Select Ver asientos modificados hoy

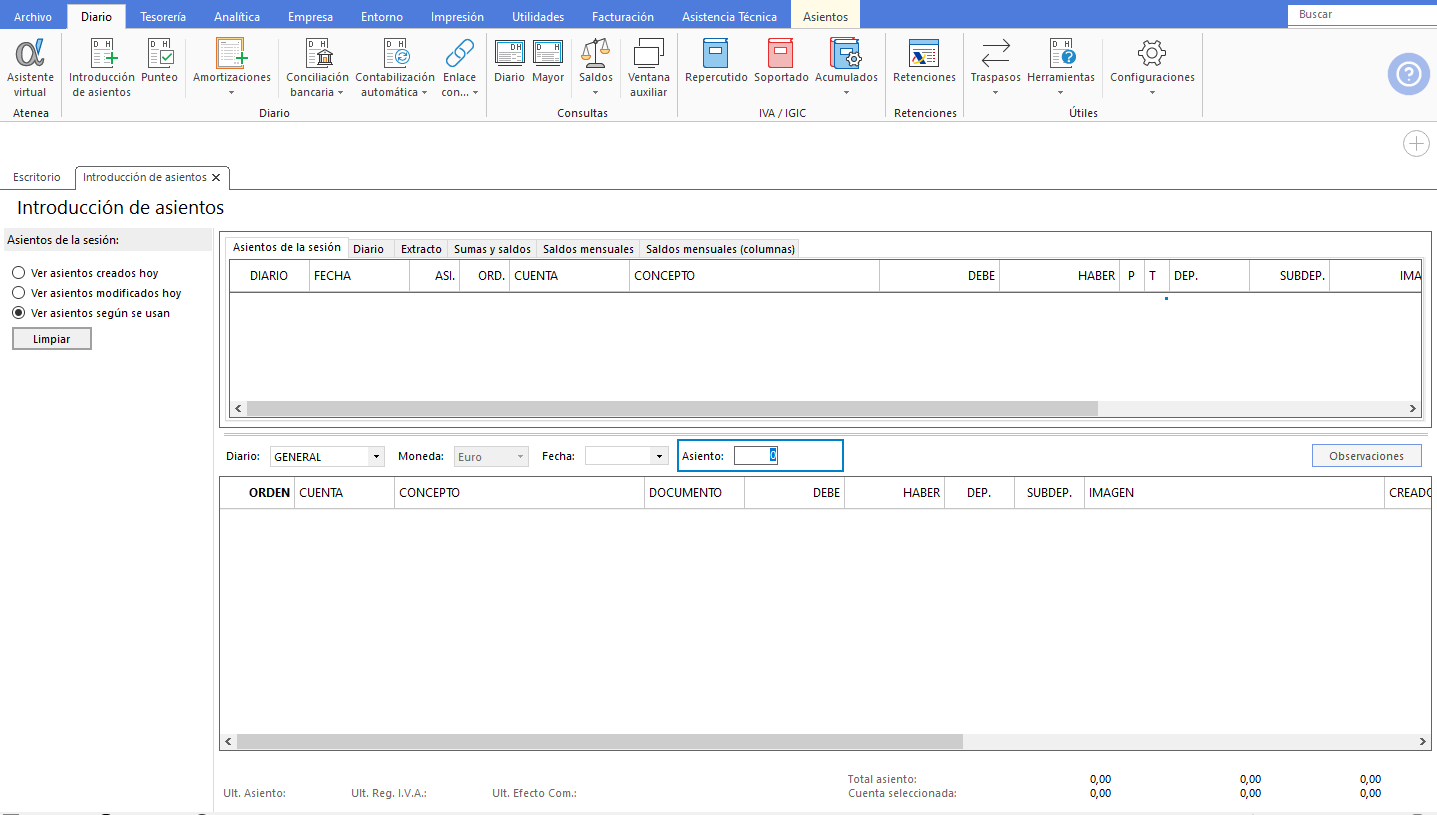click(18, 293)
